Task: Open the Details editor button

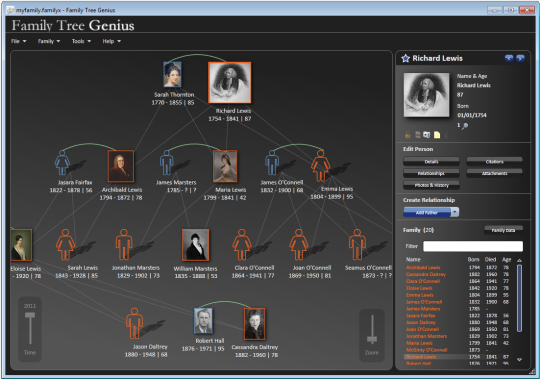Action: tap(431, 161)
